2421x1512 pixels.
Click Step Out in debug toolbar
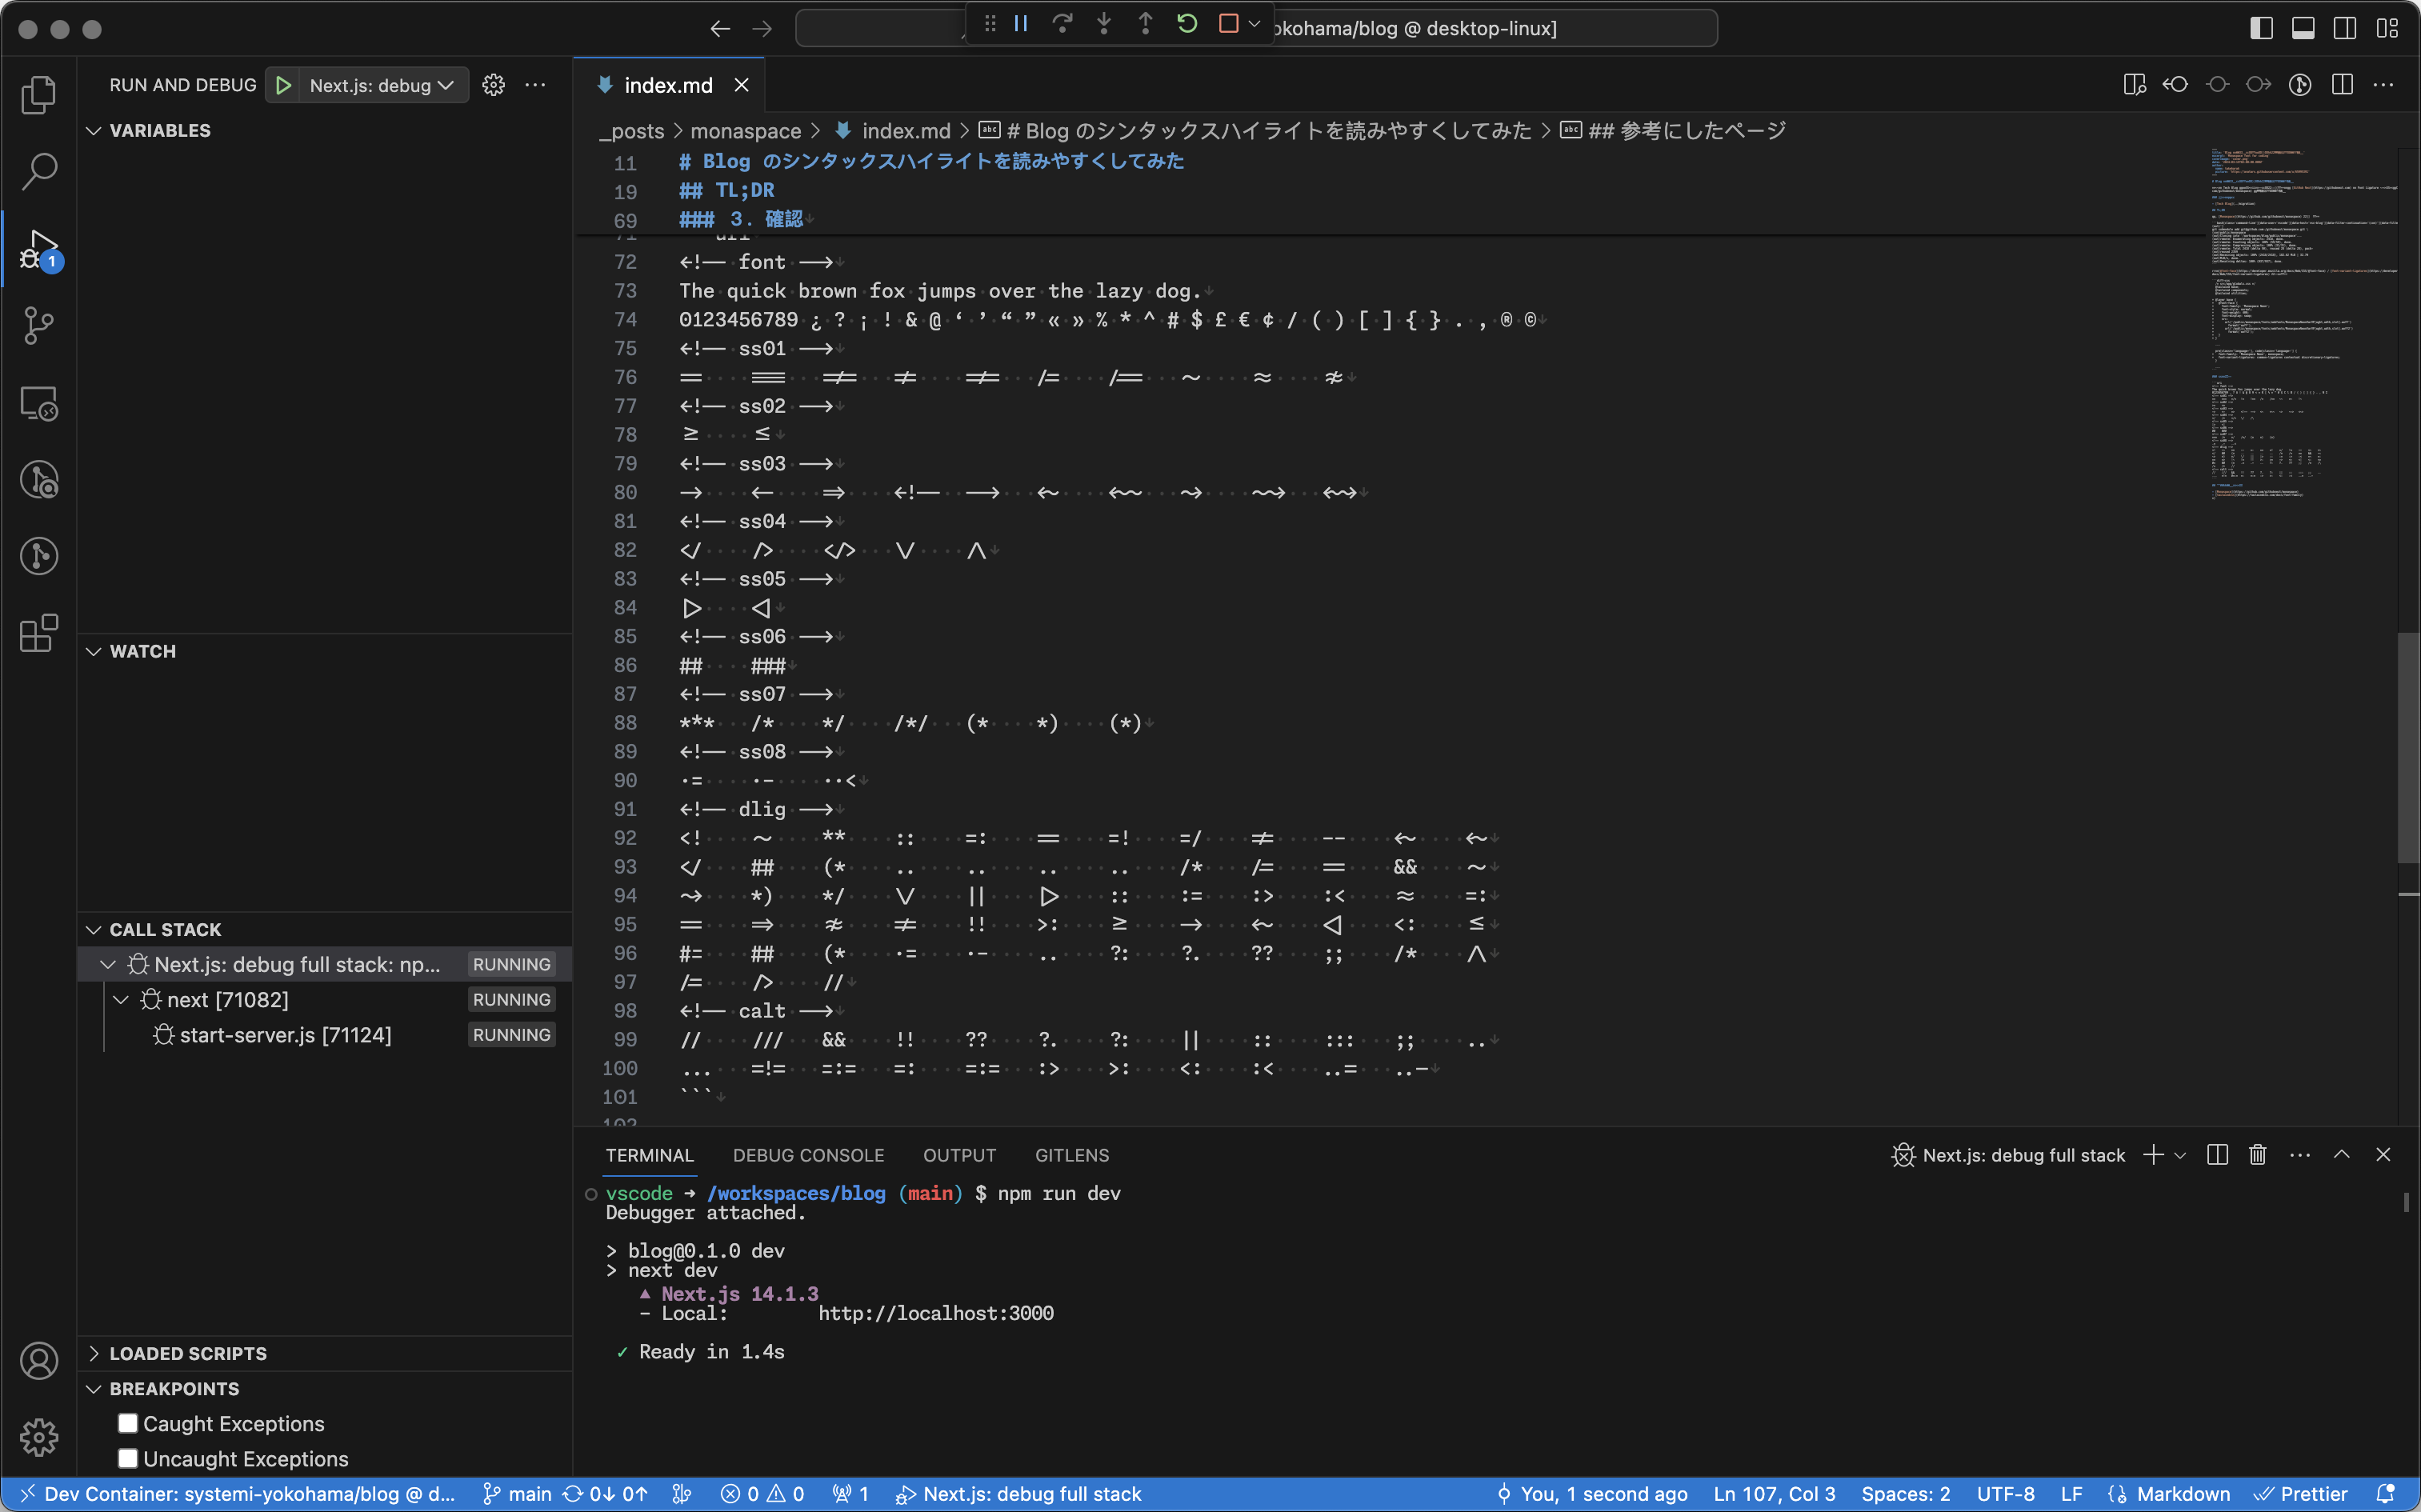point(1145,23)
